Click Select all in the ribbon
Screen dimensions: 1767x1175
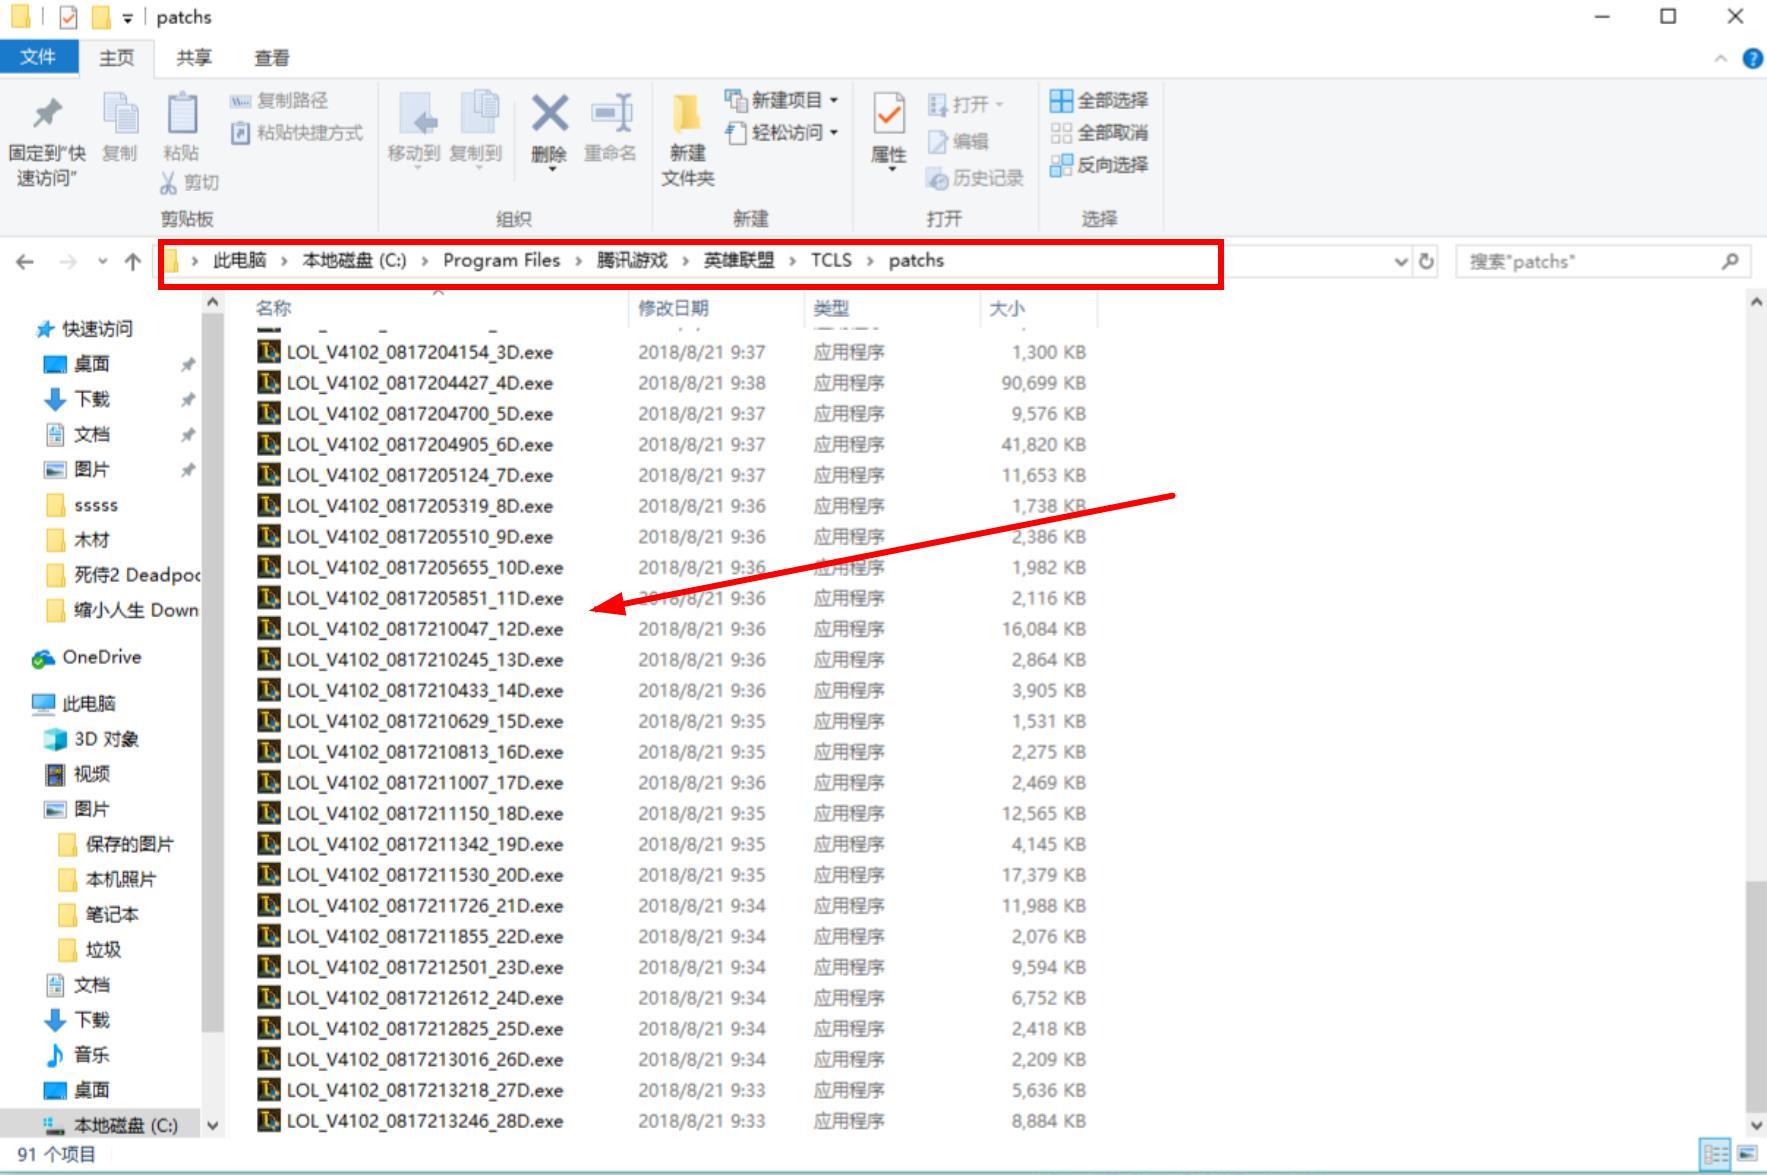tap(1098, 100)
